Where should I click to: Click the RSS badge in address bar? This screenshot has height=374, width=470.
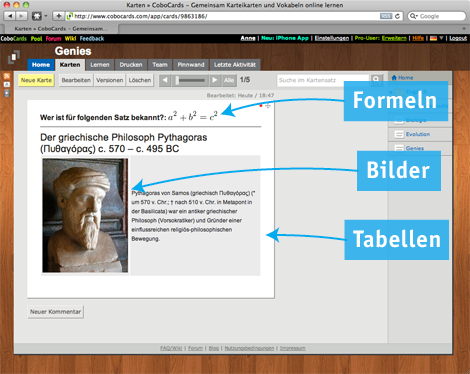386,16
